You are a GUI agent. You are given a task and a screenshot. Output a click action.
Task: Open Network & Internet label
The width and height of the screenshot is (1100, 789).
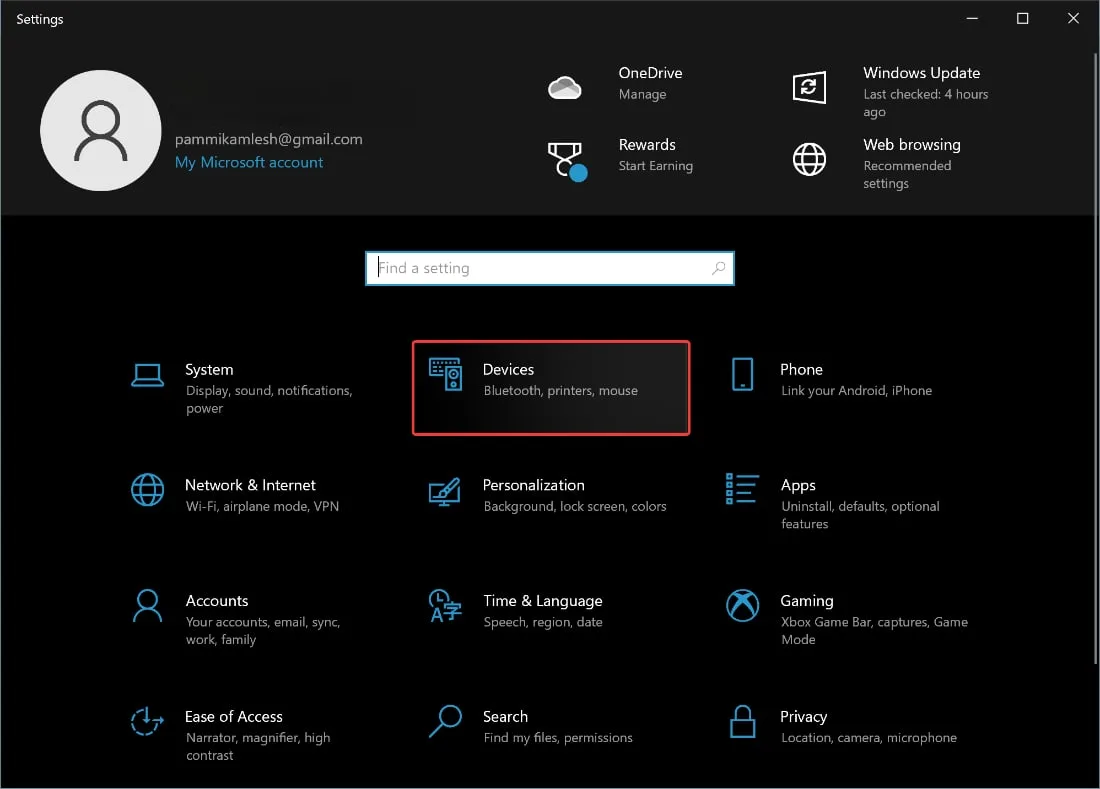click(x=250, y=485)
